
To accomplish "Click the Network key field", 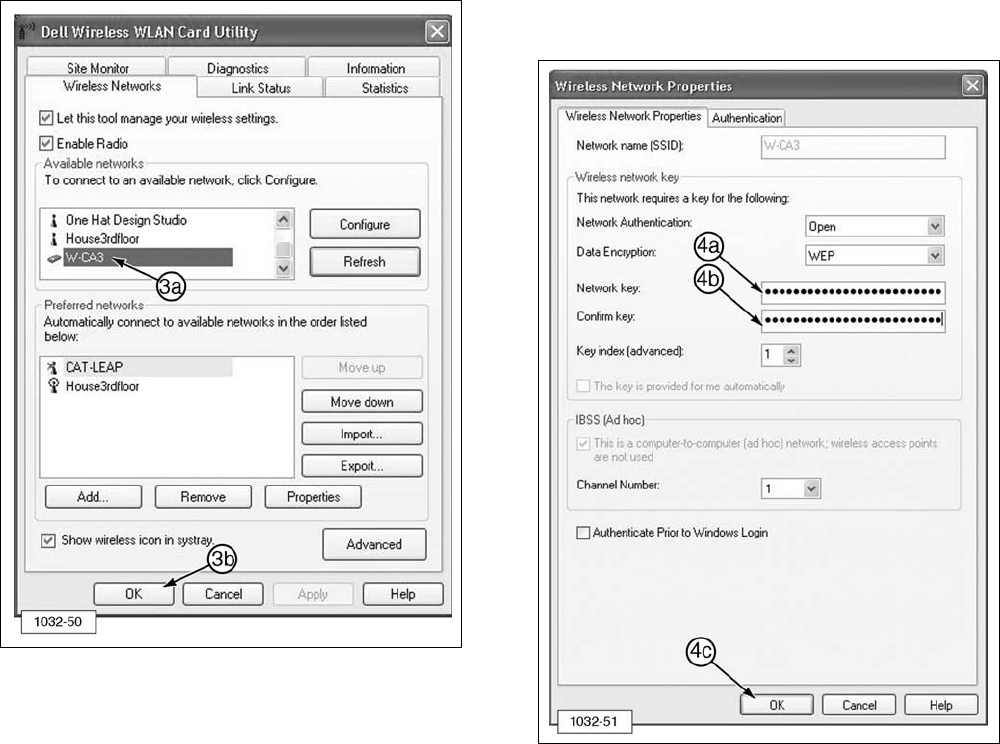I will point(853,292).
